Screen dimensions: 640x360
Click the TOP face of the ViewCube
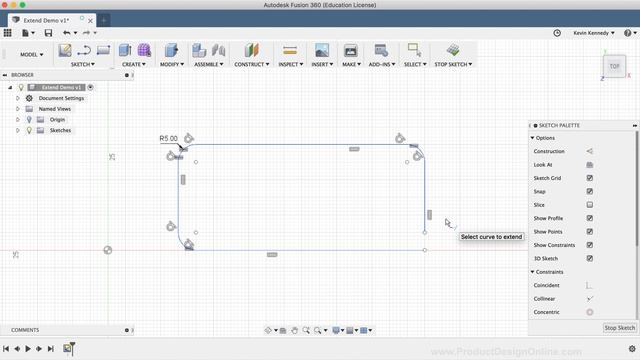coord(614,66)
